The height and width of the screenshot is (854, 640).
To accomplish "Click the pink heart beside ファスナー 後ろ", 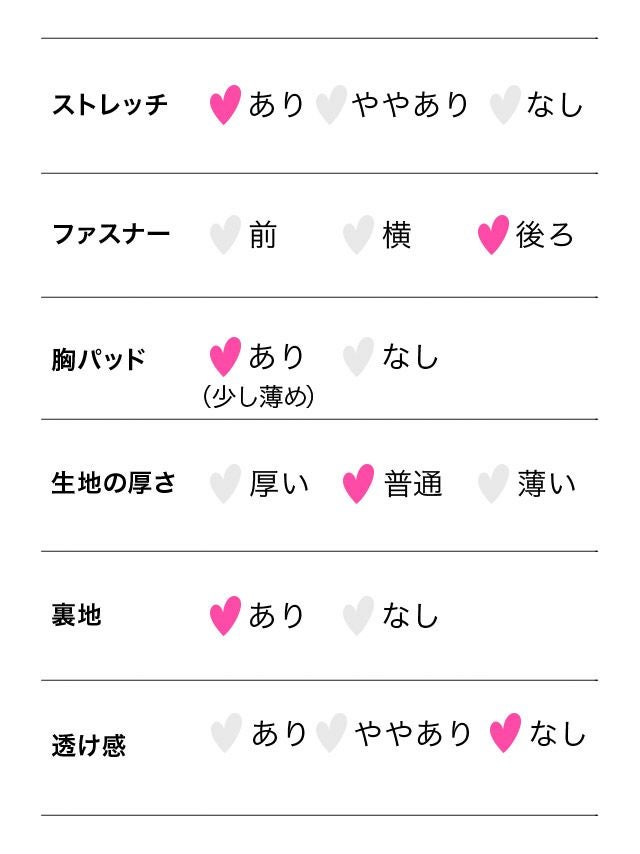I will point(493,235).
